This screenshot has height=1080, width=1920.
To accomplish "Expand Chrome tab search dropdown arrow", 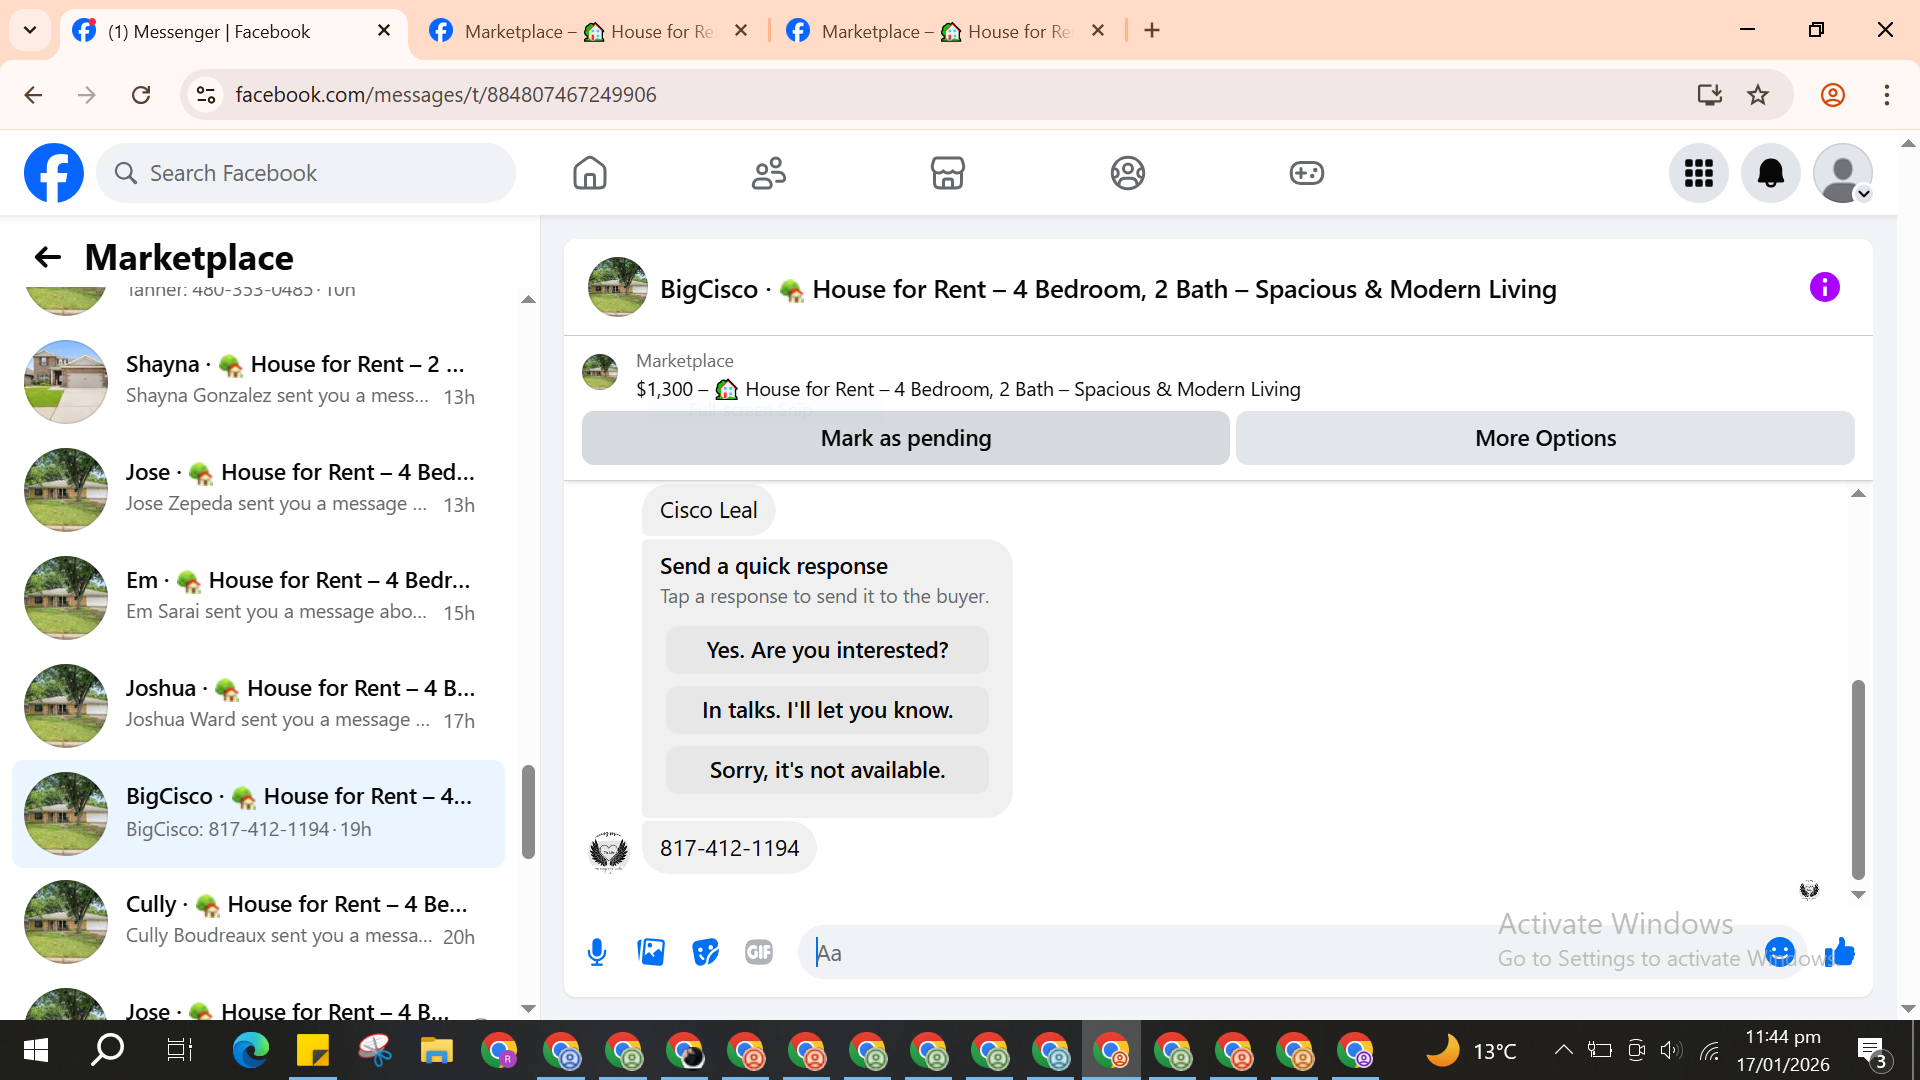I will (x=30, y=30).
